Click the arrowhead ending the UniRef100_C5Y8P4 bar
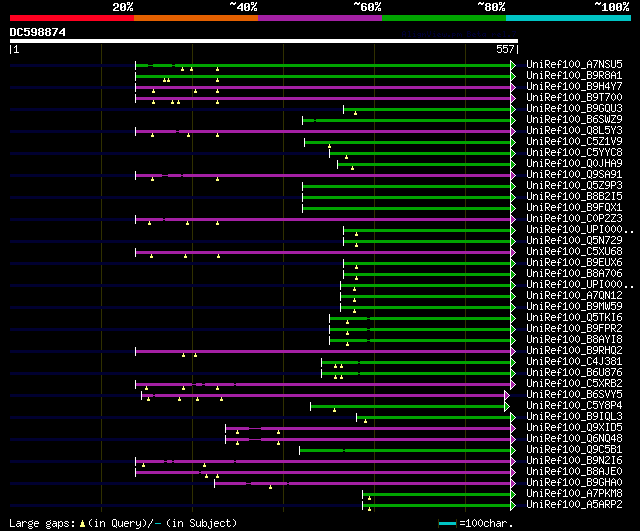The width and height of the screenshot is (640, 531). click(507, 406)
